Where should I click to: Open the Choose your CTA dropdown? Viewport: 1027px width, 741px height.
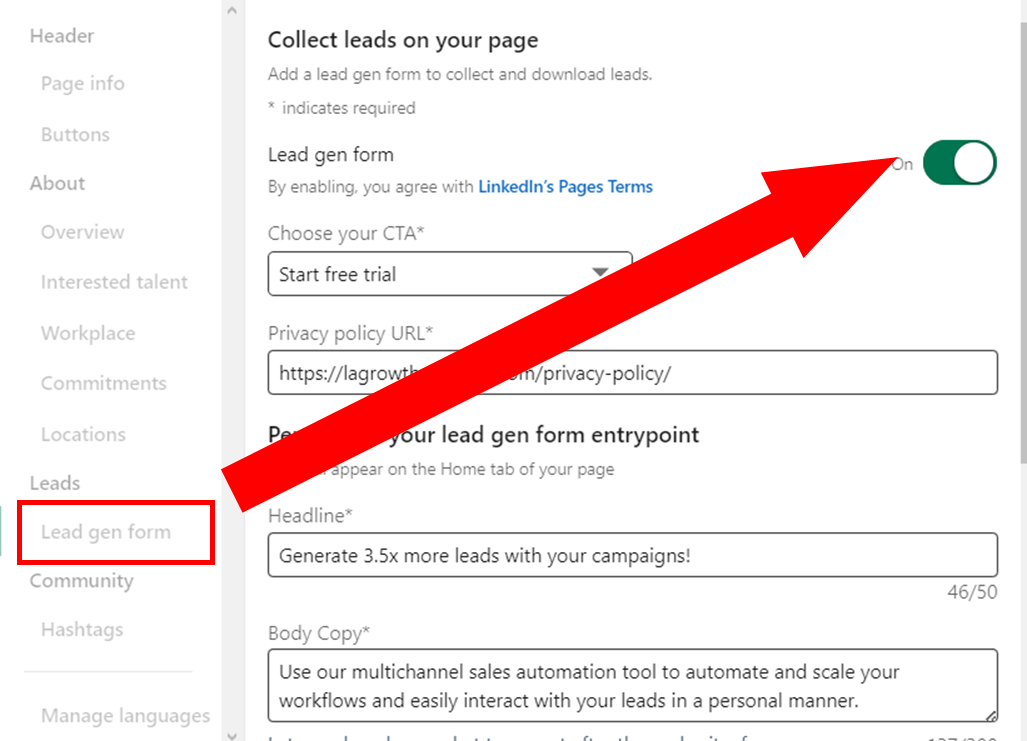(x=449, y=274)
